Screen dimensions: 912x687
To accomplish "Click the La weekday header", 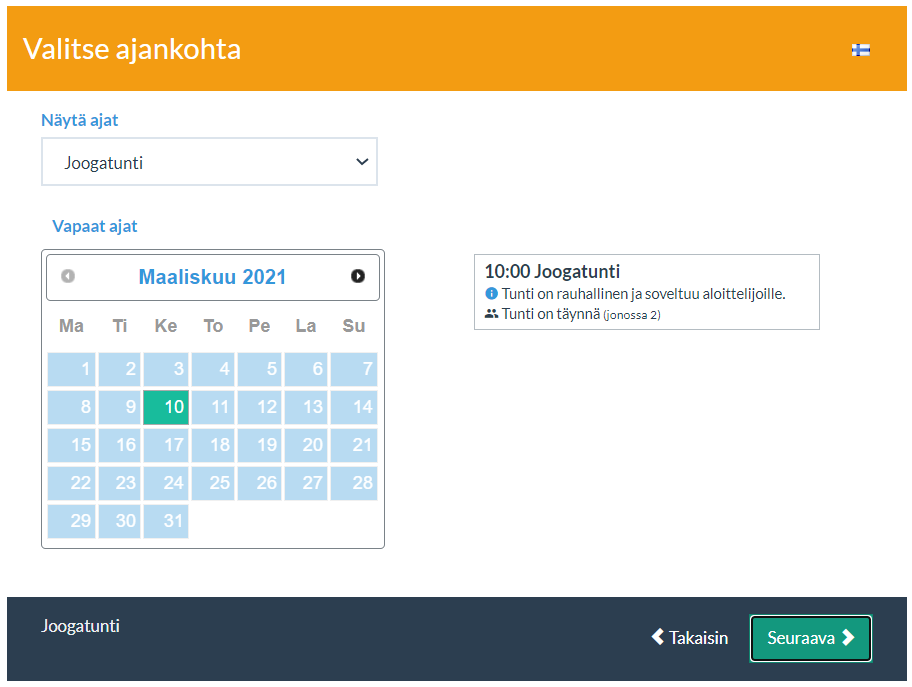I will (x=306, y=326).
